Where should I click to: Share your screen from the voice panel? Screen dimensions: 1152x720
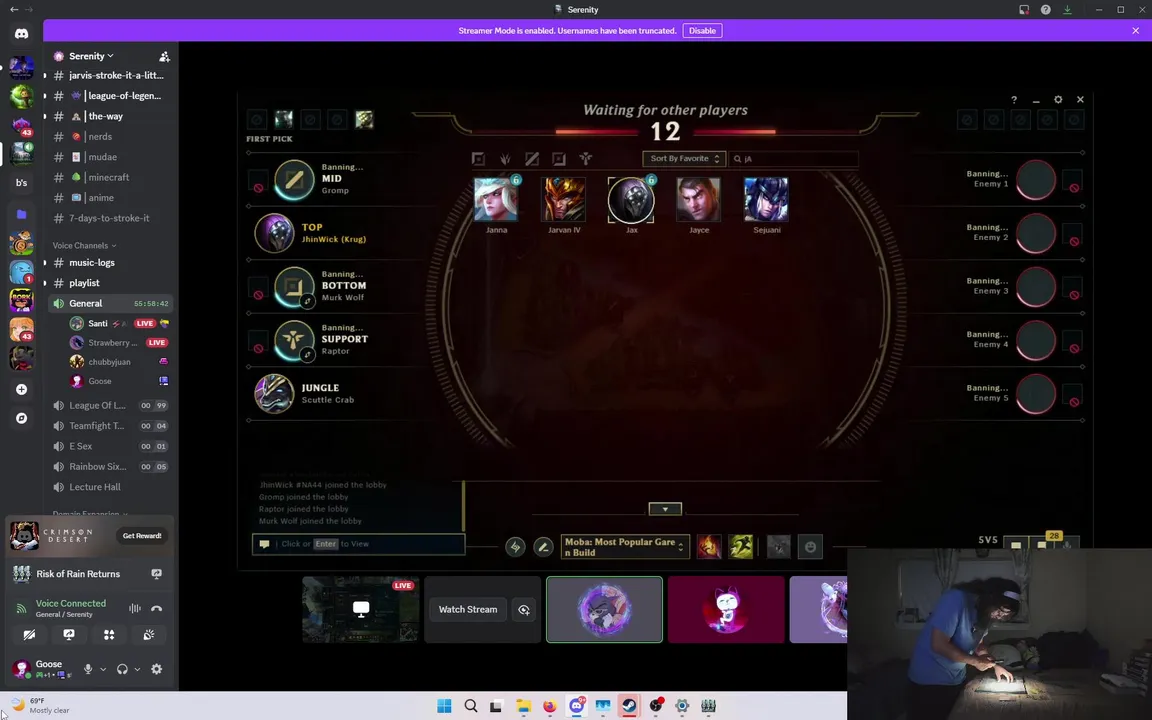click(69, 635)
